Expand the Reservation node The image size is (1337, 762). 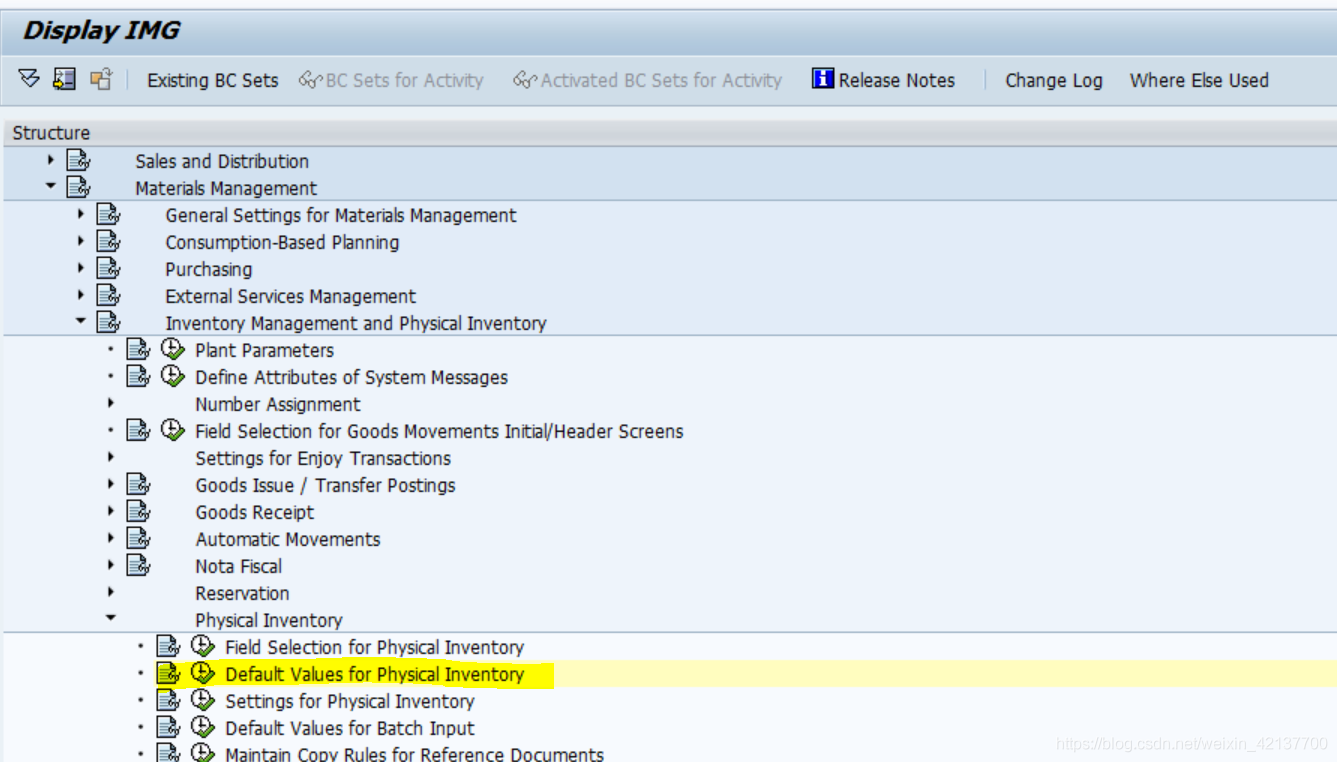coord(110,592)
